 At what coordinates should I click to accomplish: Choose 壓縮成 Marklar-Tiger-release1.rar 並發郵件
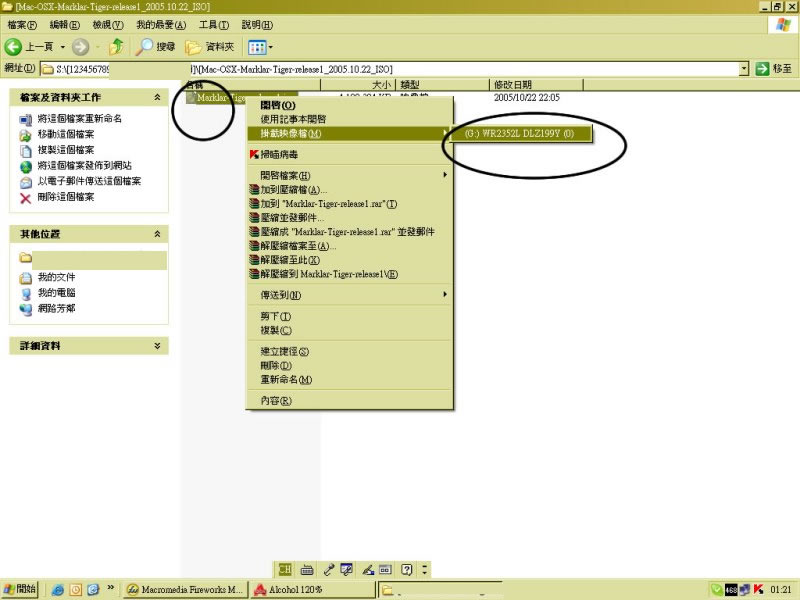click(349, 232)
